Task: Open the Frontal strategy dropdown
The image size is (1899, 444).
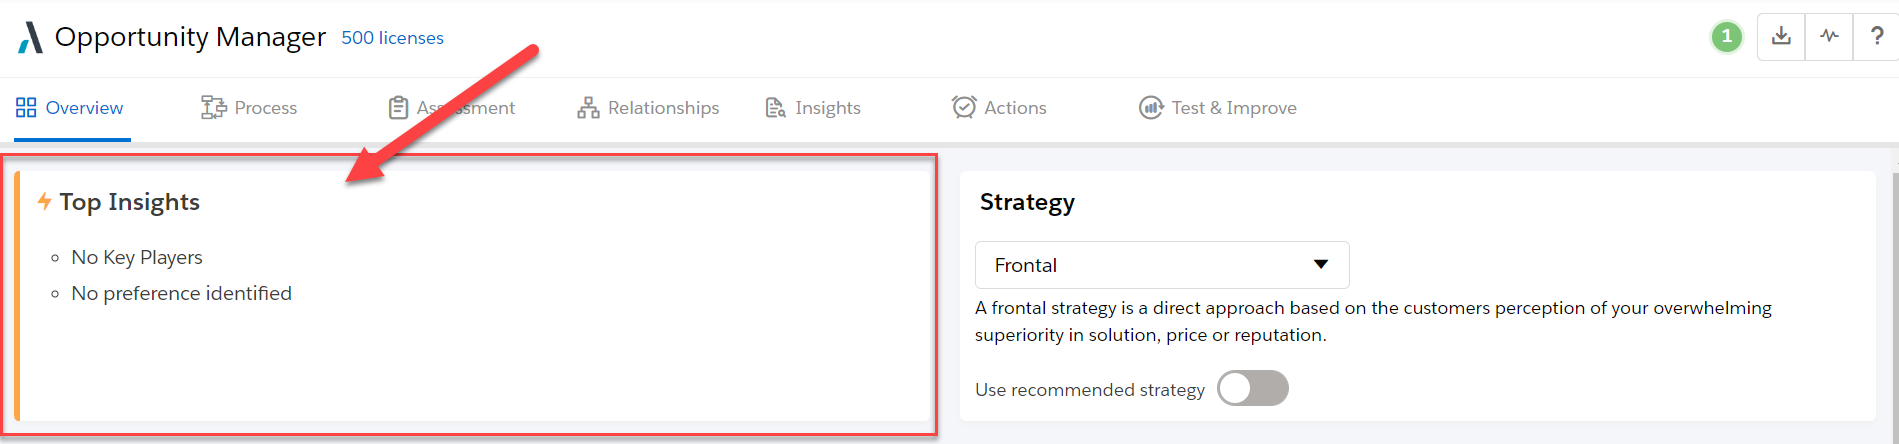Action: click(x=1161, y=265)
